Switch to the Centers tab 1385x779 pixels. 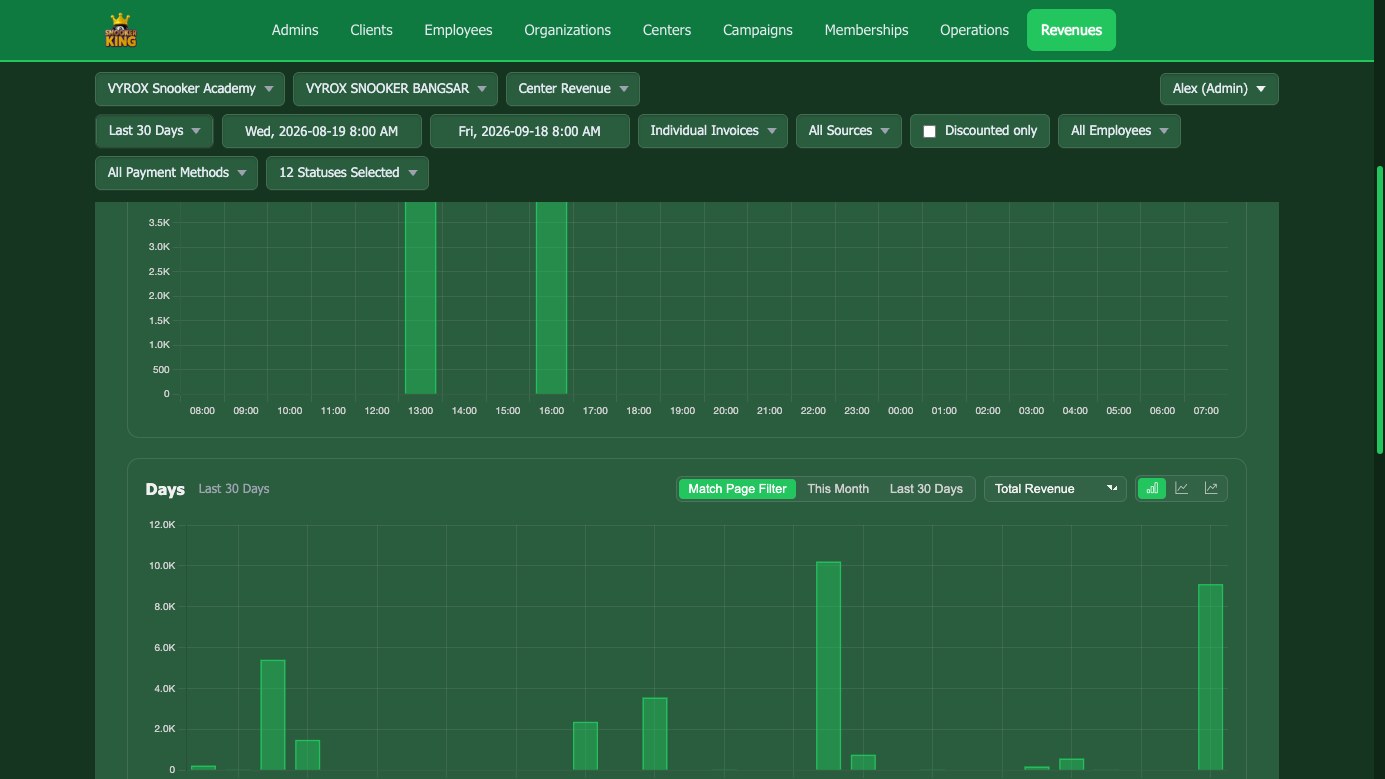(x=667, y=30)
